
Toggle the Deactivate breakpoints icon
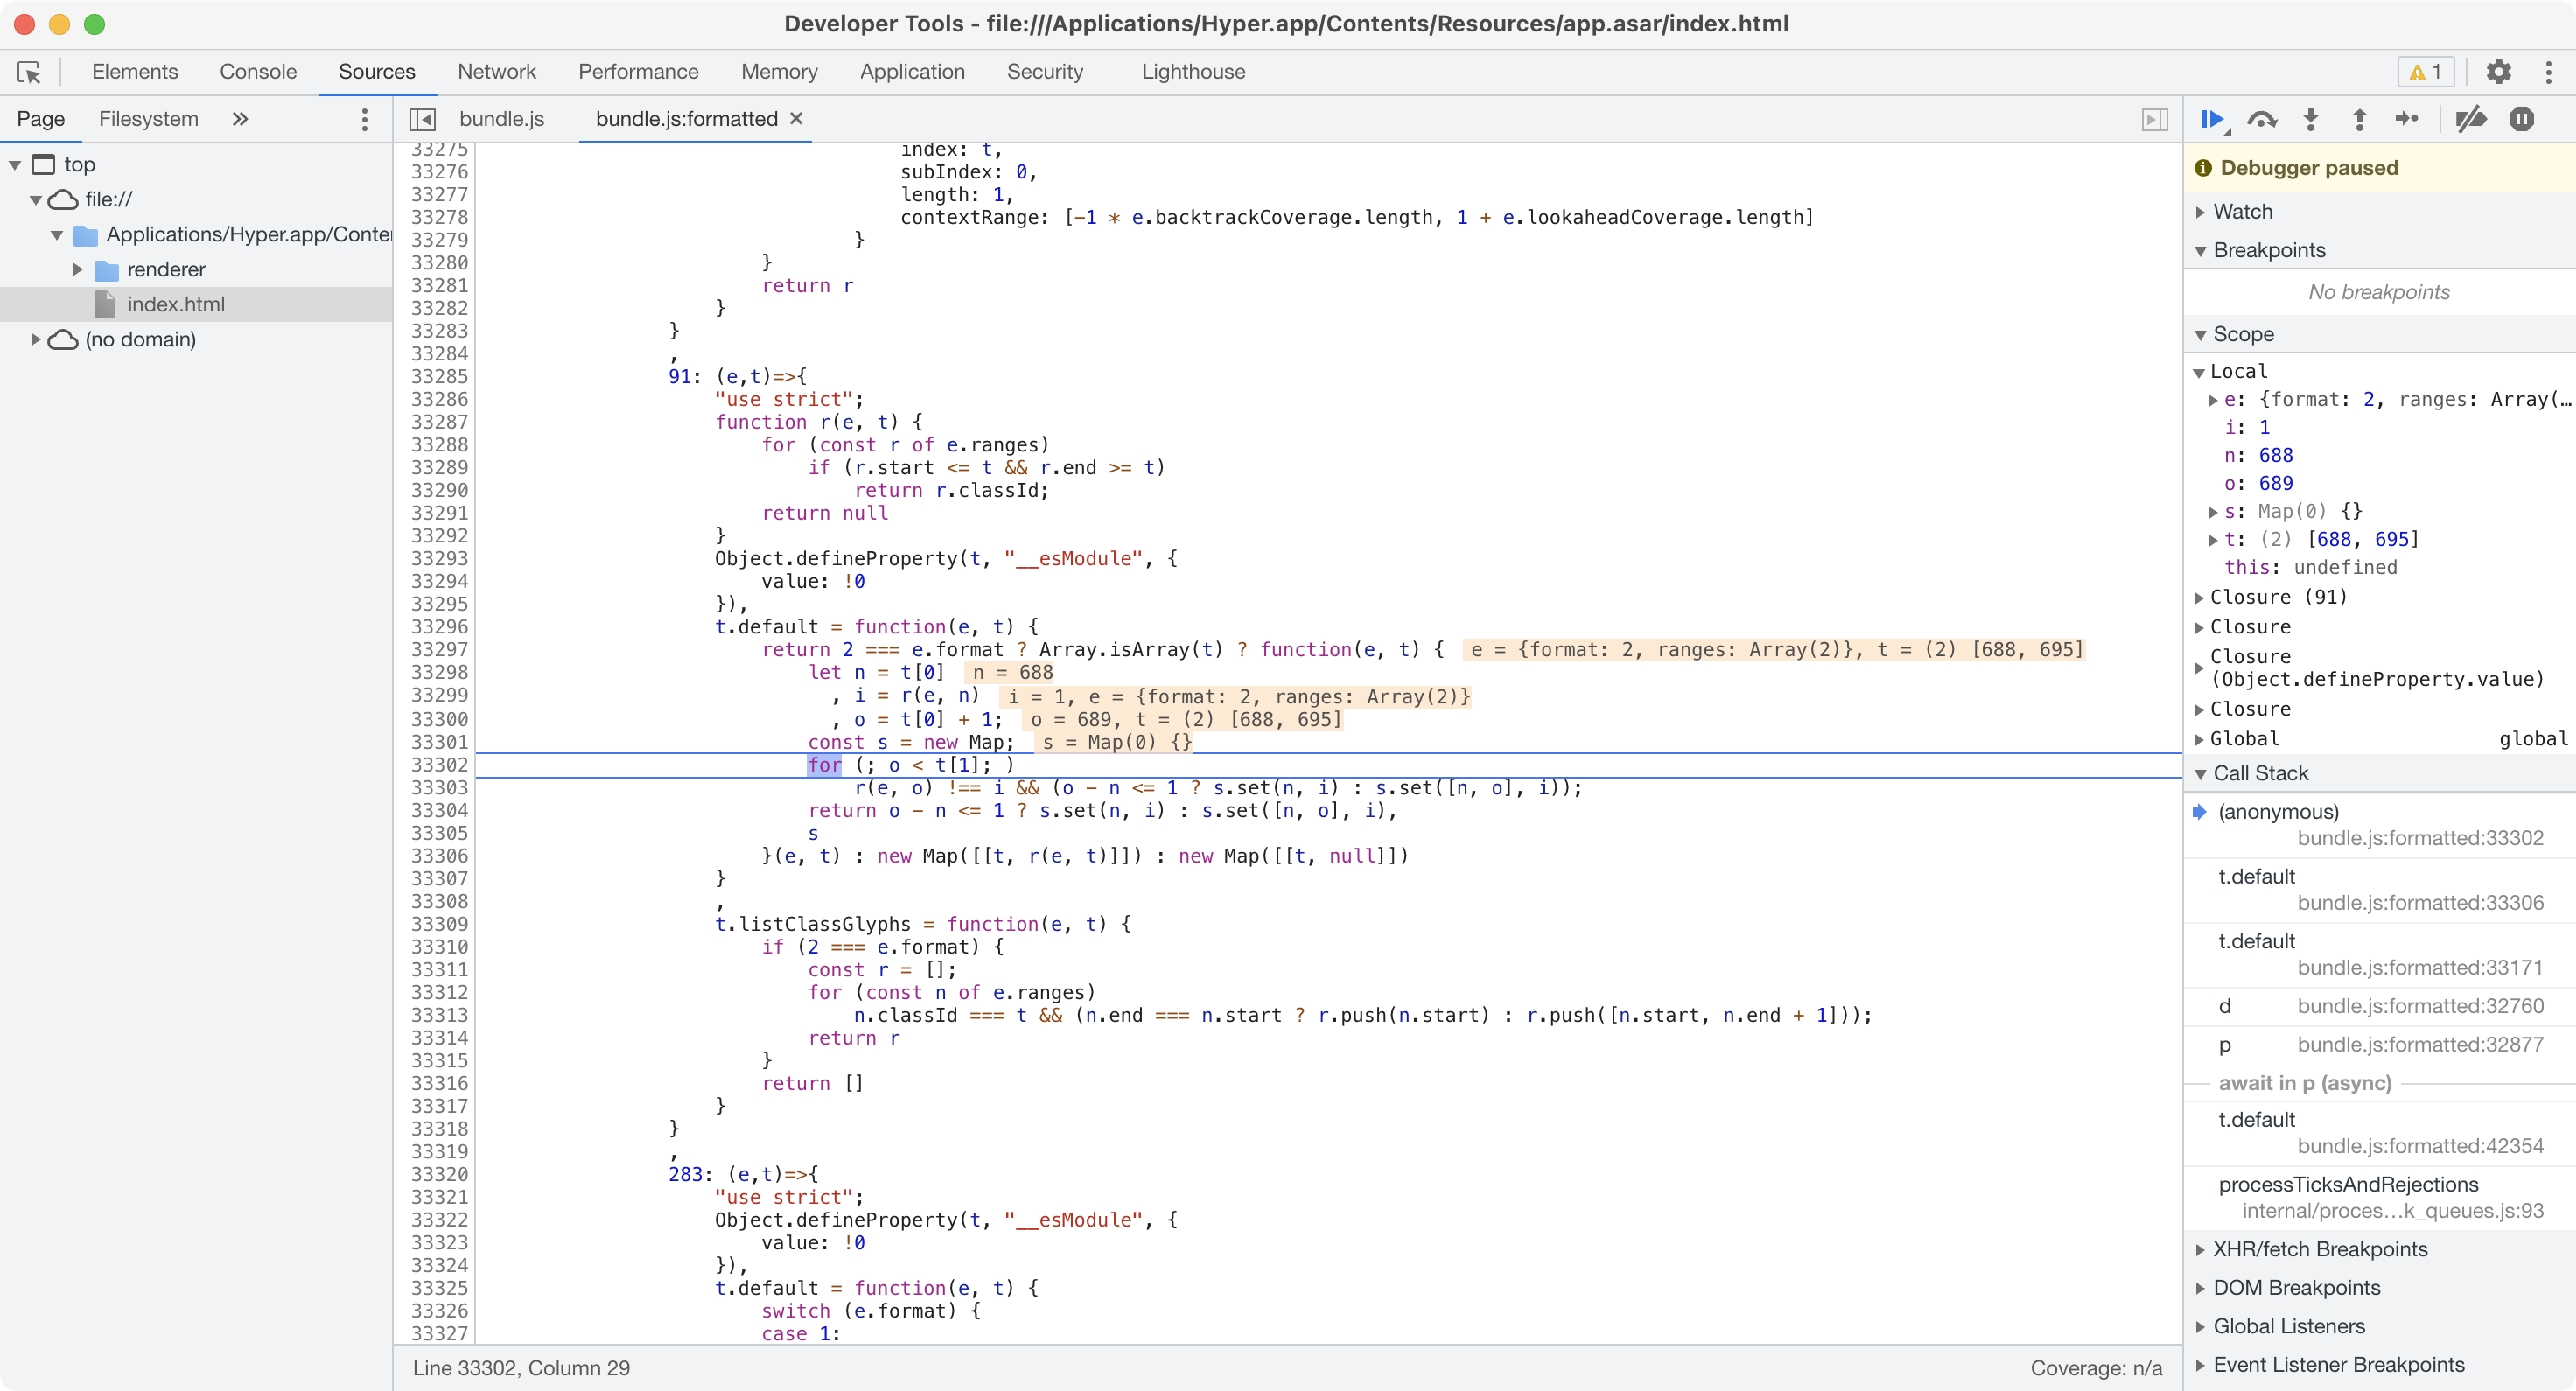tap(2470, 119)
